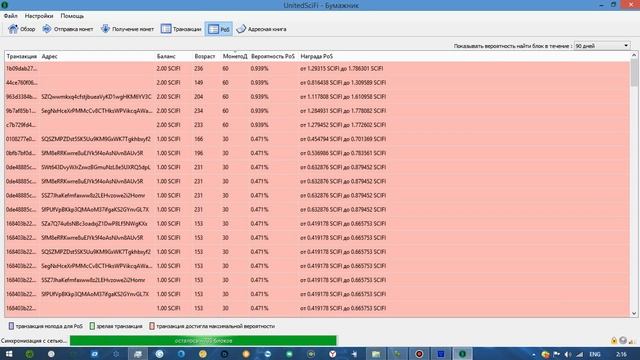Open the Адресная книга address book
The image size is (640, 360).
(262, 29)
